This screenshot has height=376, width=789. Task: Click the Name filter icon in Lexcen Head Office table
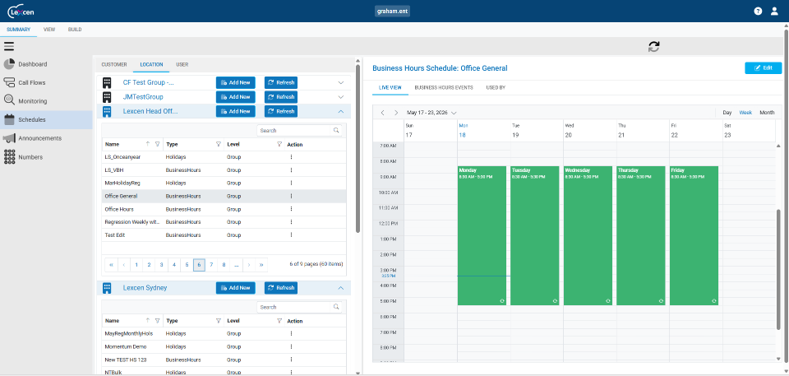(157, 144)
